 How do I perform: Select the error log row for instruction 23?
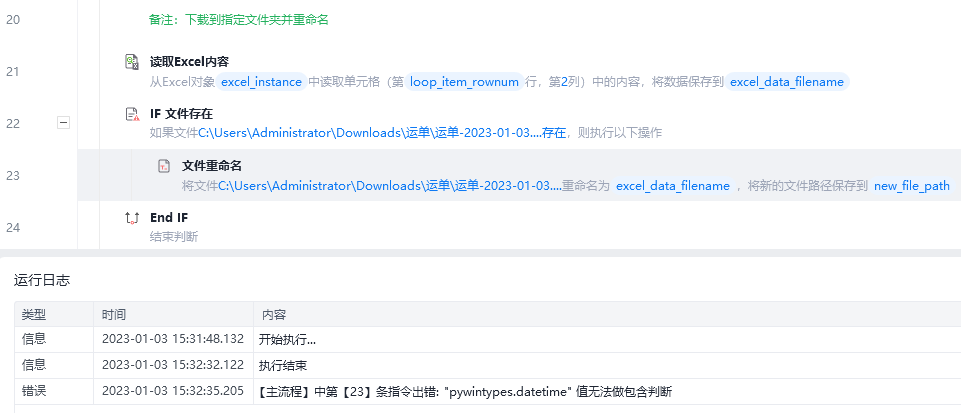[487, 392]
